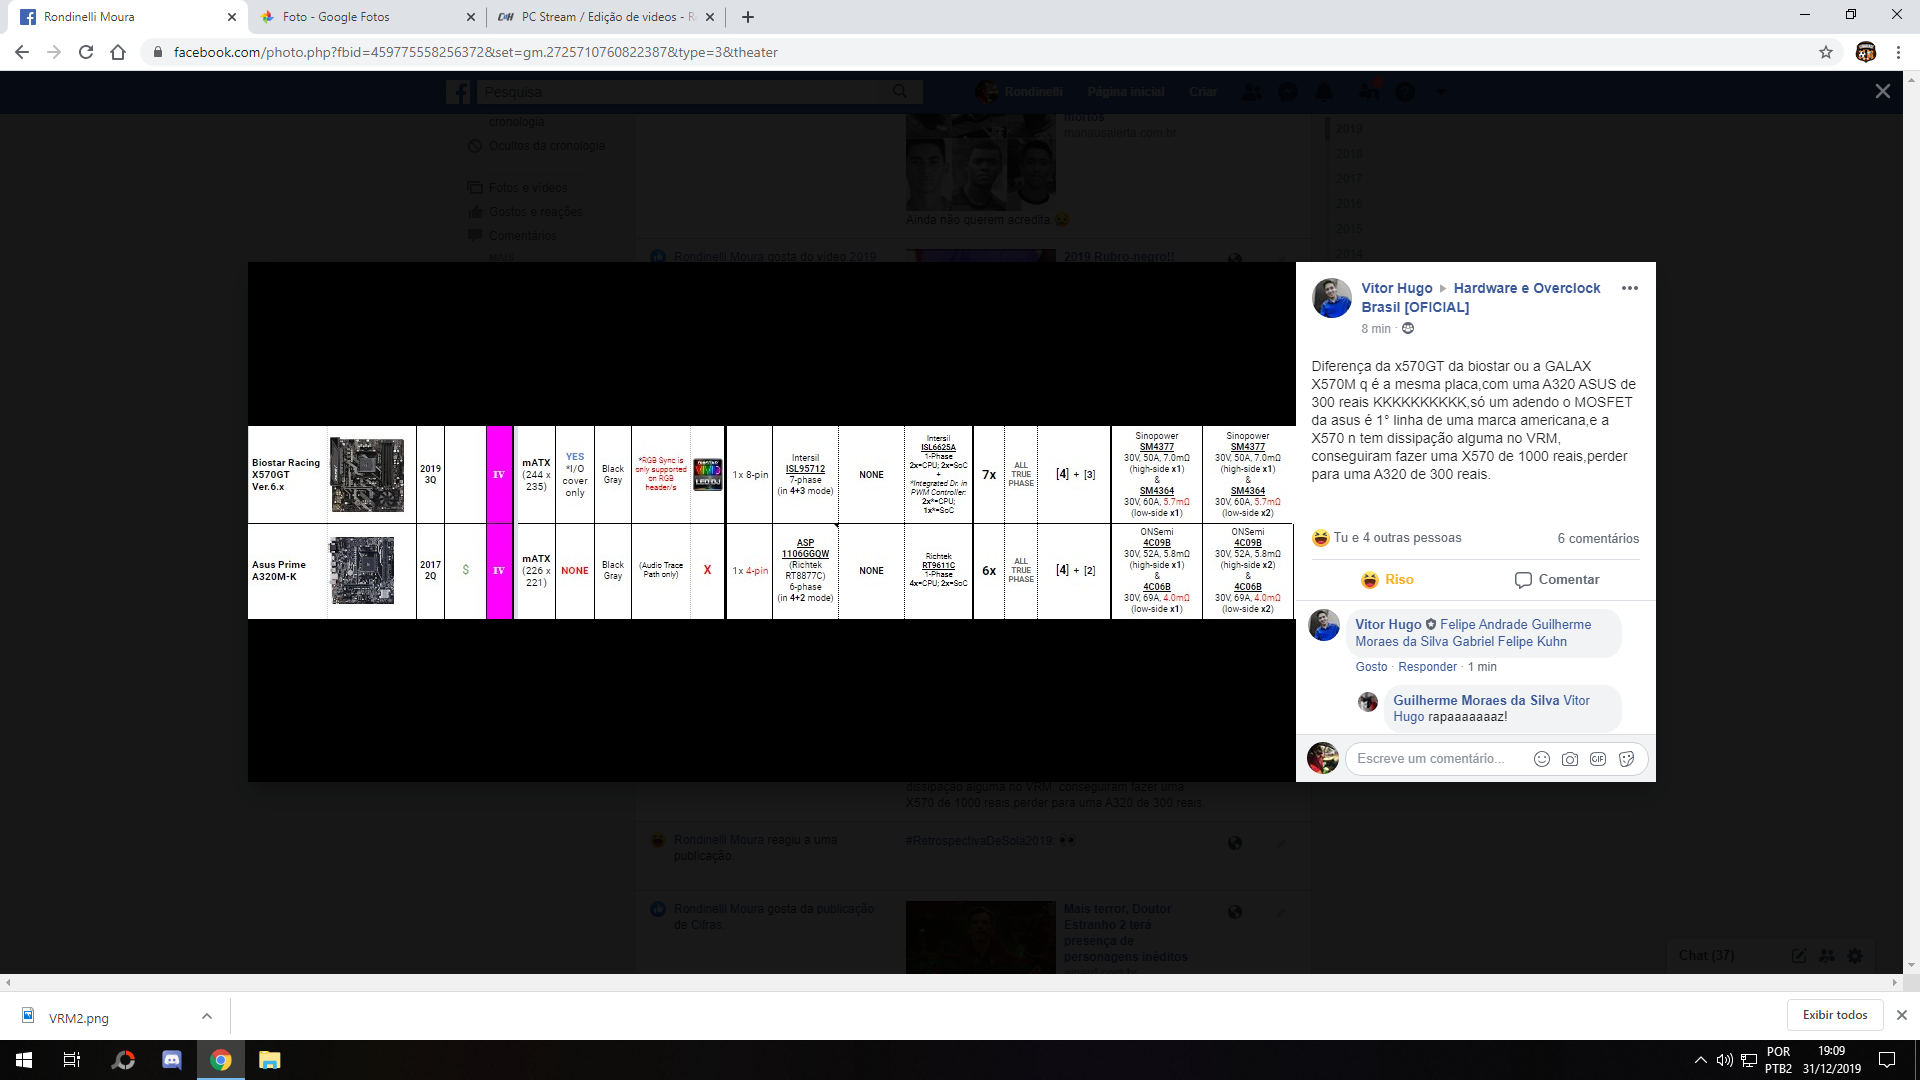Go forward in browser history

click(x=54, y=52)
